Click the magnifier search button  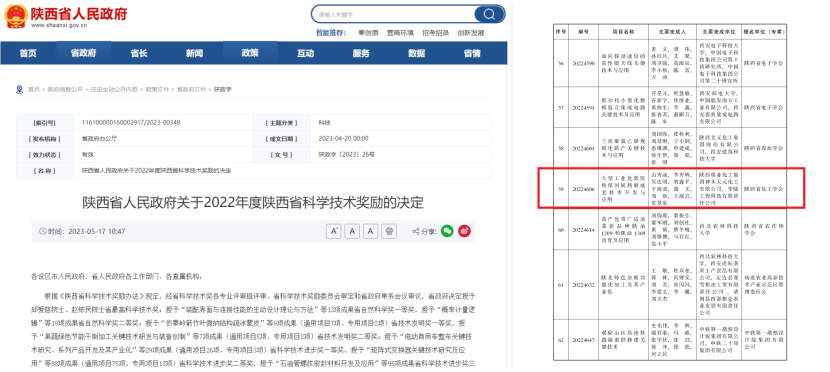489,14
